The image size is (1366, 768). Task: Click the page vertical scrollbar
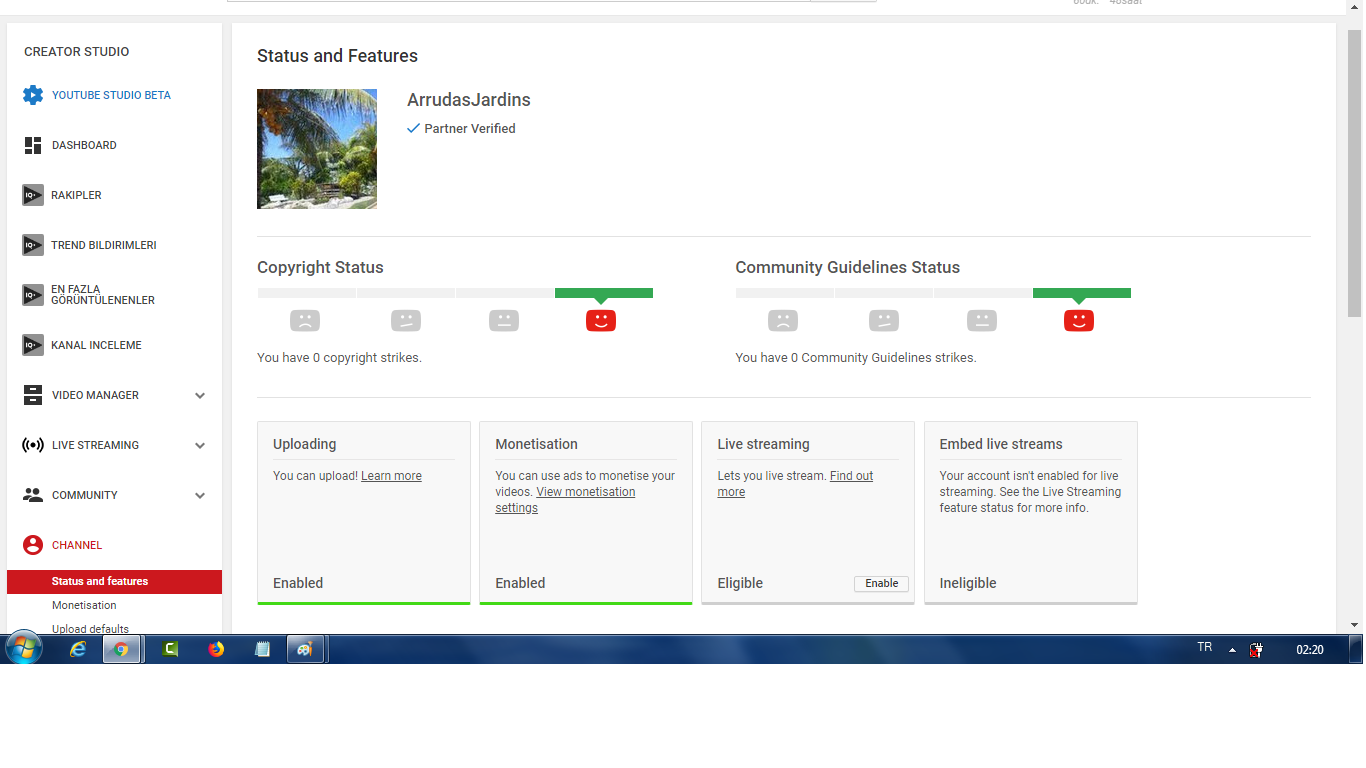pos(1354,174)
